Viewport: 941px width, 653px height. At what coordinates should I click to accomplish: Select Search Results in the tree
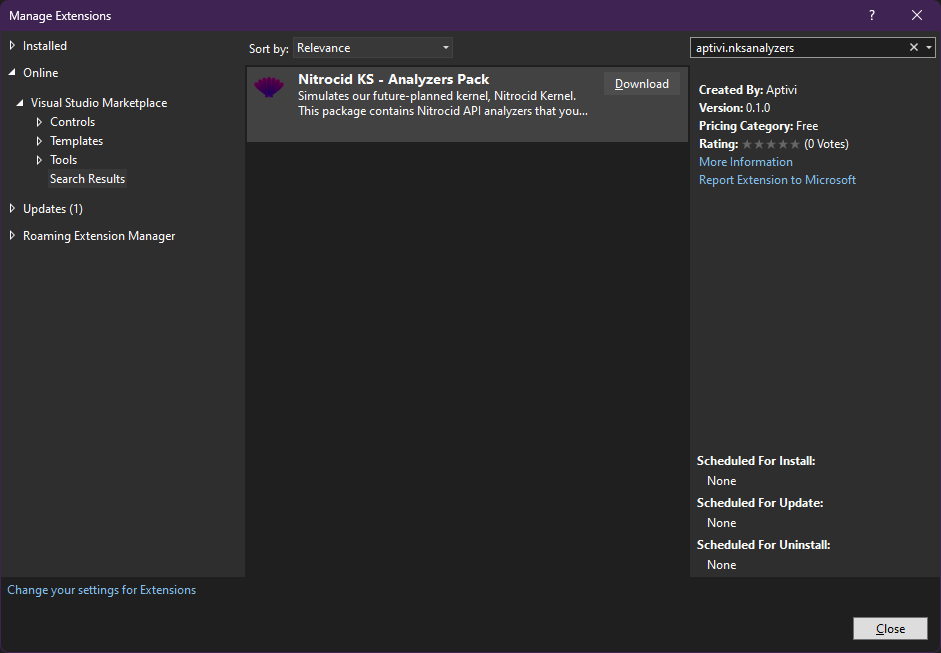(87, 179)
